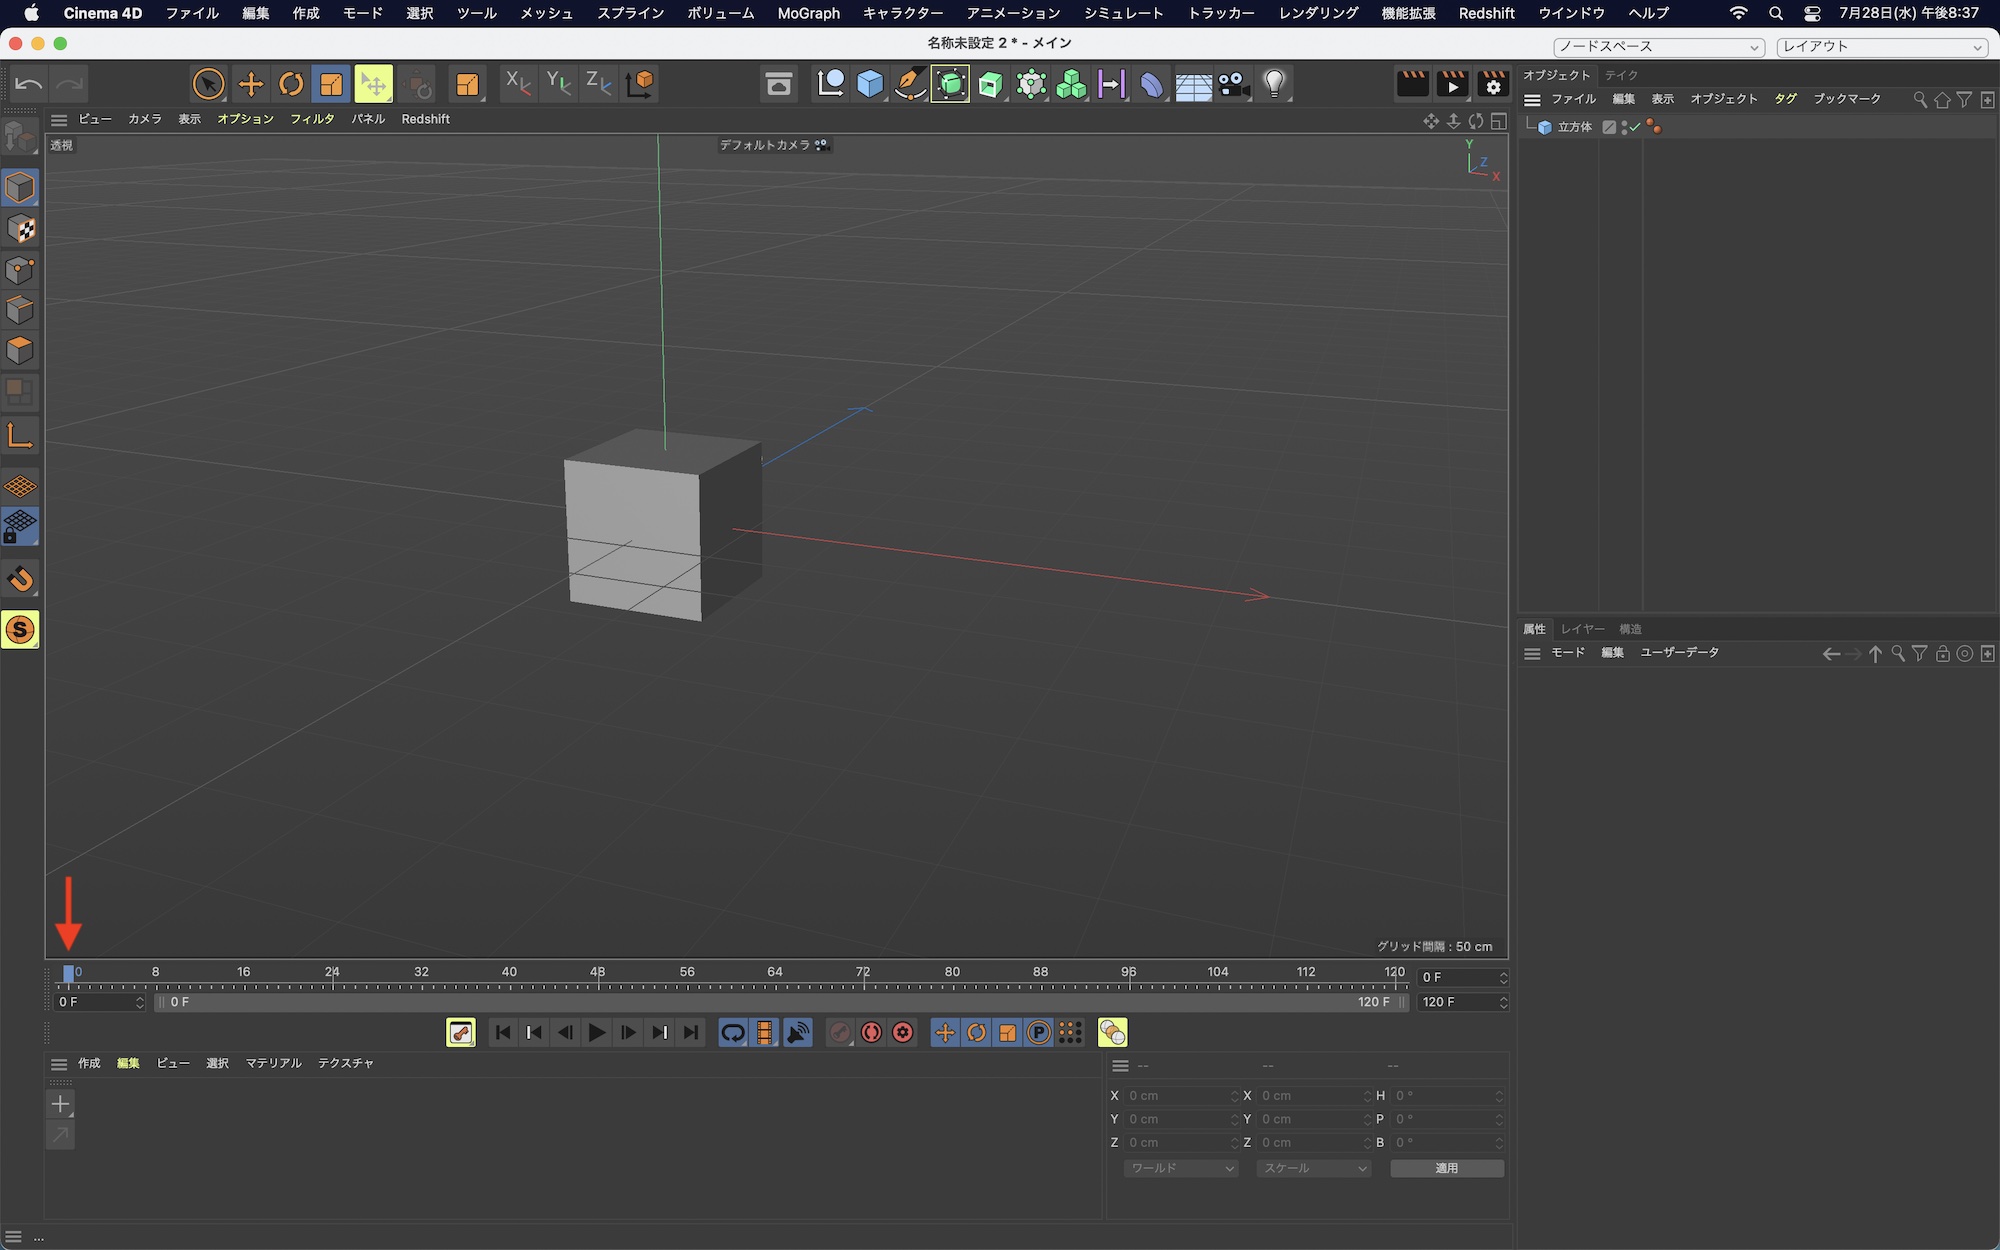The height and width of the screenshot is (1250, 2000).
Task: Toggle the snap S button in sidebar
Action: coord(20,630)
